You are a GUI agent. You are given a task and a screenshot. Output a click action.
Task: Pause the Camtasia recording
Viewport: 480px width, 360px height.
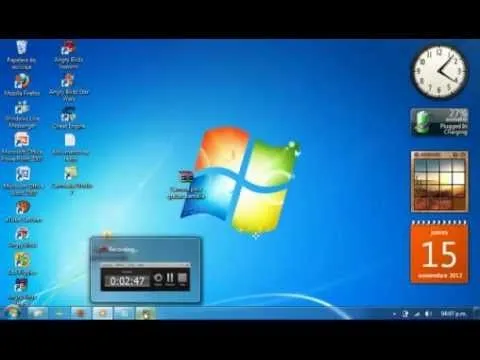coord(170,279)
